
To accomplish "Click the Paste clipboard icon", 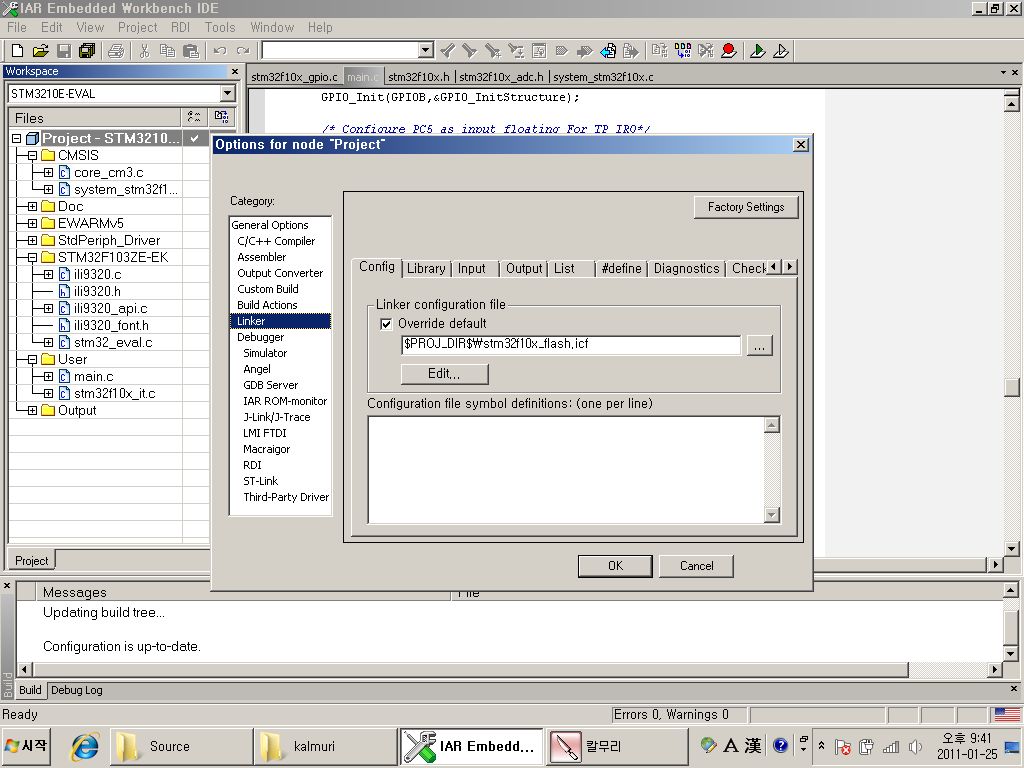I will (191, 50).
